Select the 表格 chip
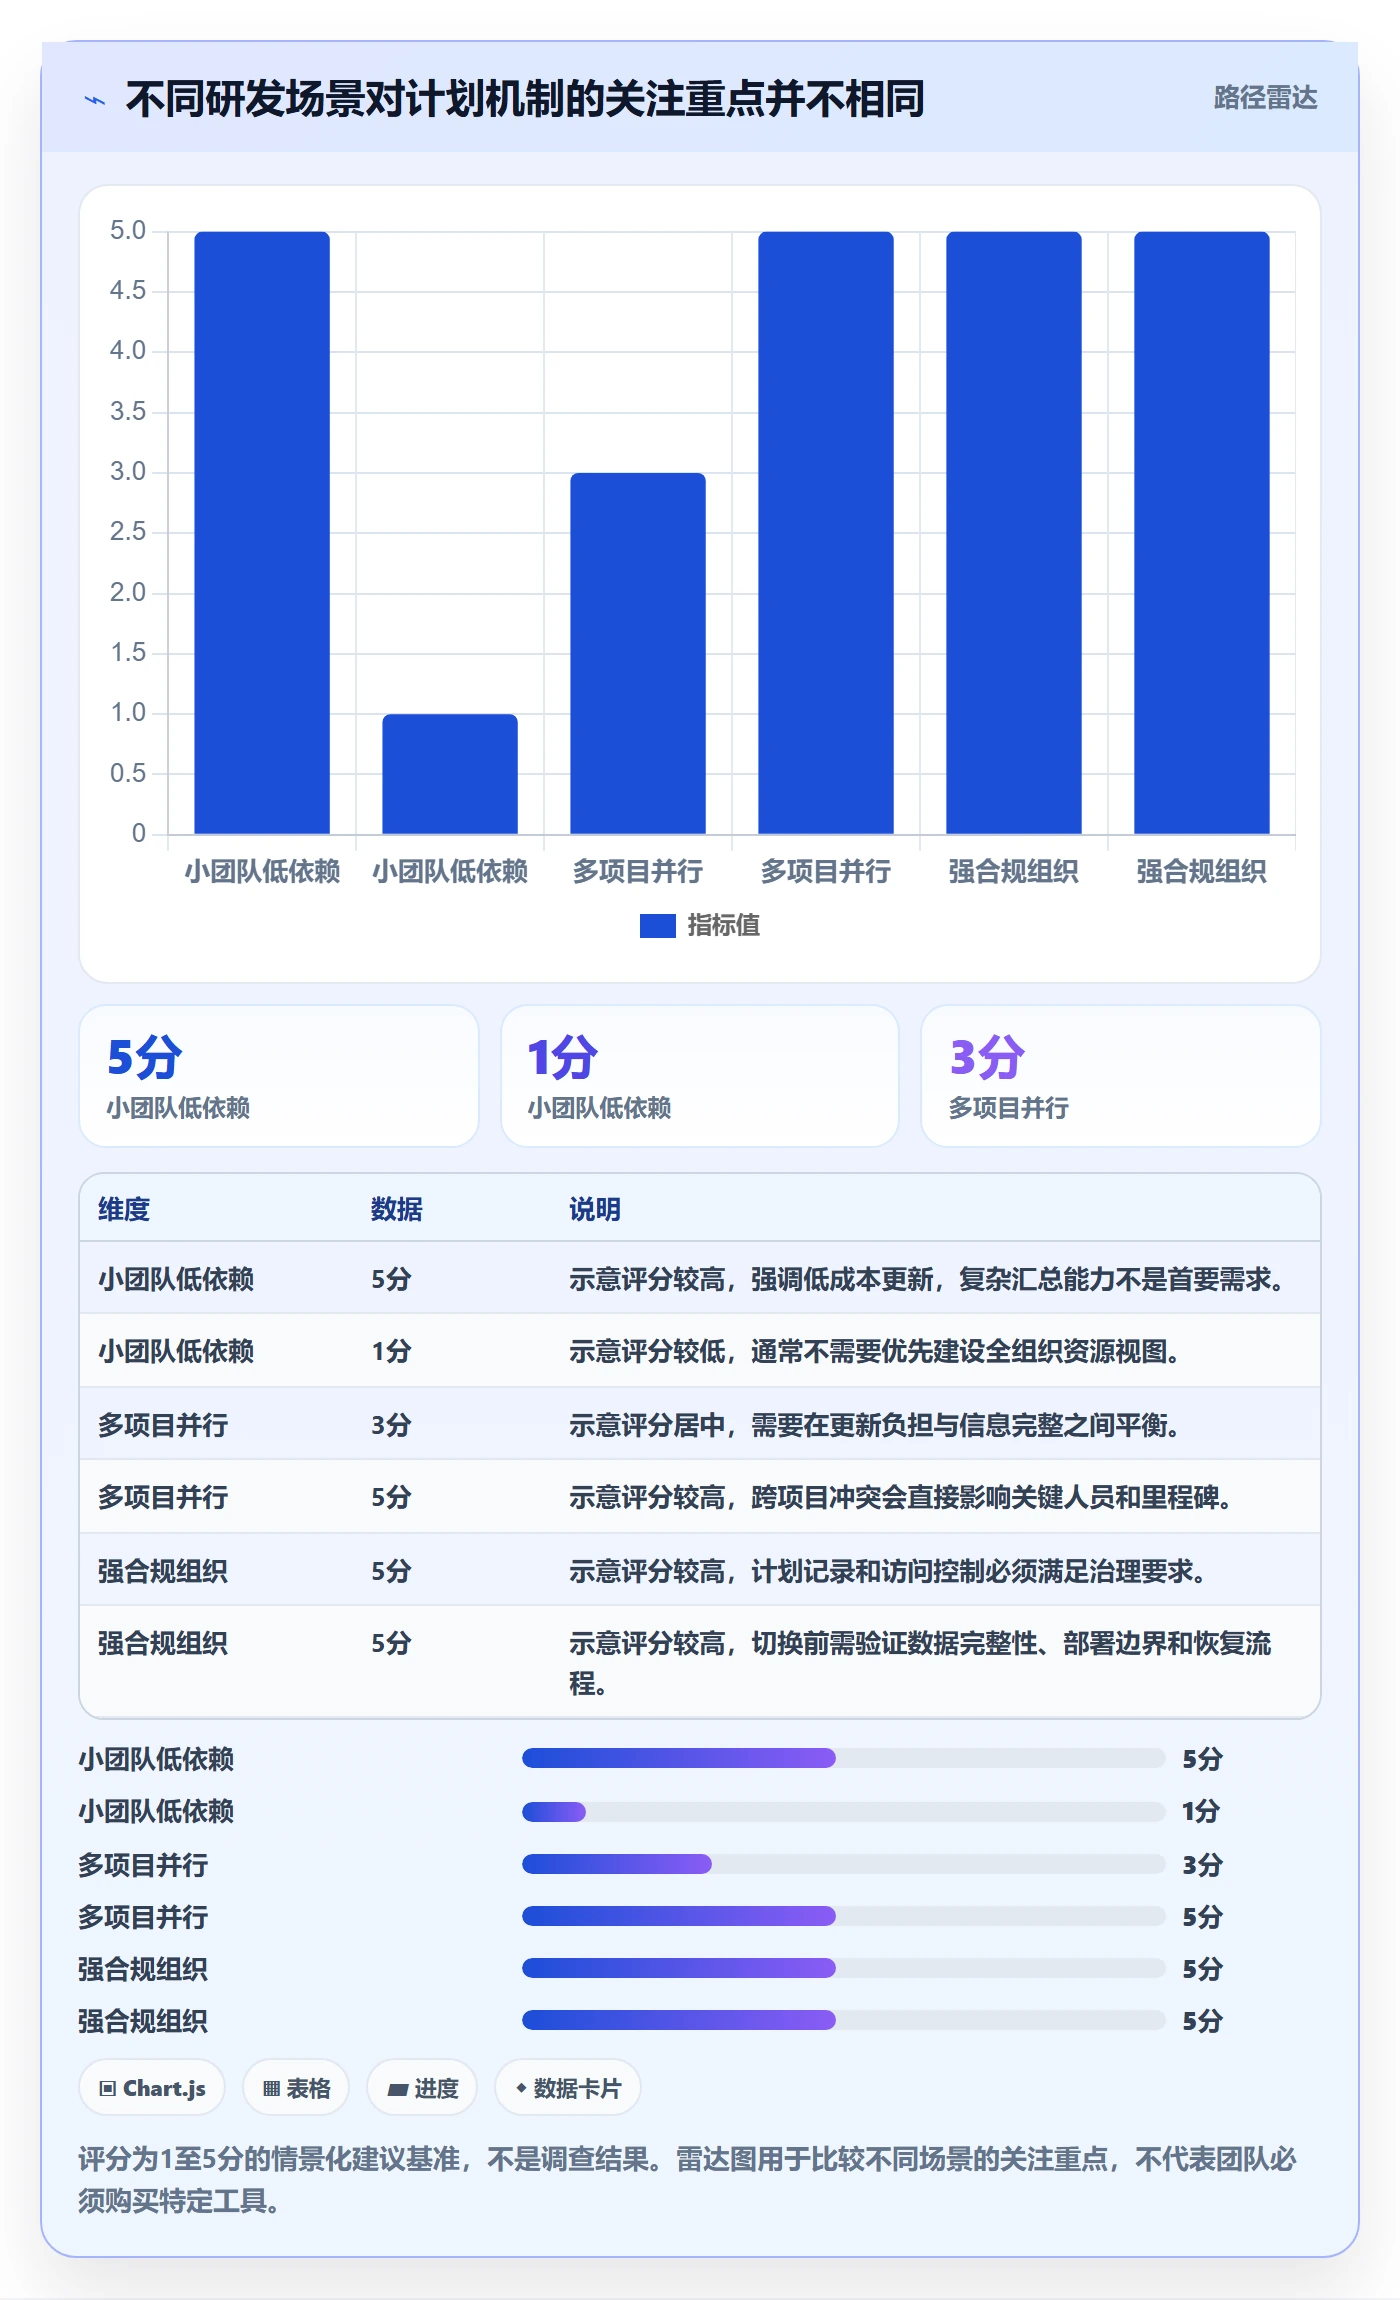The image size is (1400, 2300). click(296, 2088)
